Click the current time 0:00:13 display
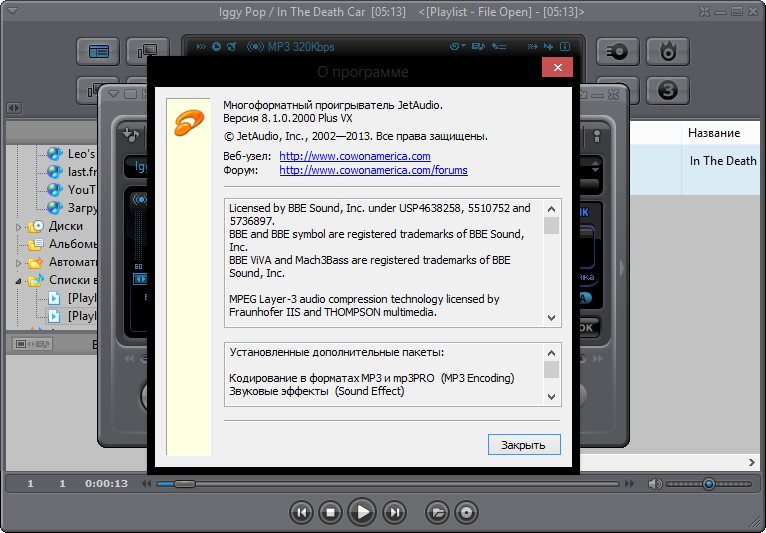This screenshot has width=766, height=533. tap(106, 484)
